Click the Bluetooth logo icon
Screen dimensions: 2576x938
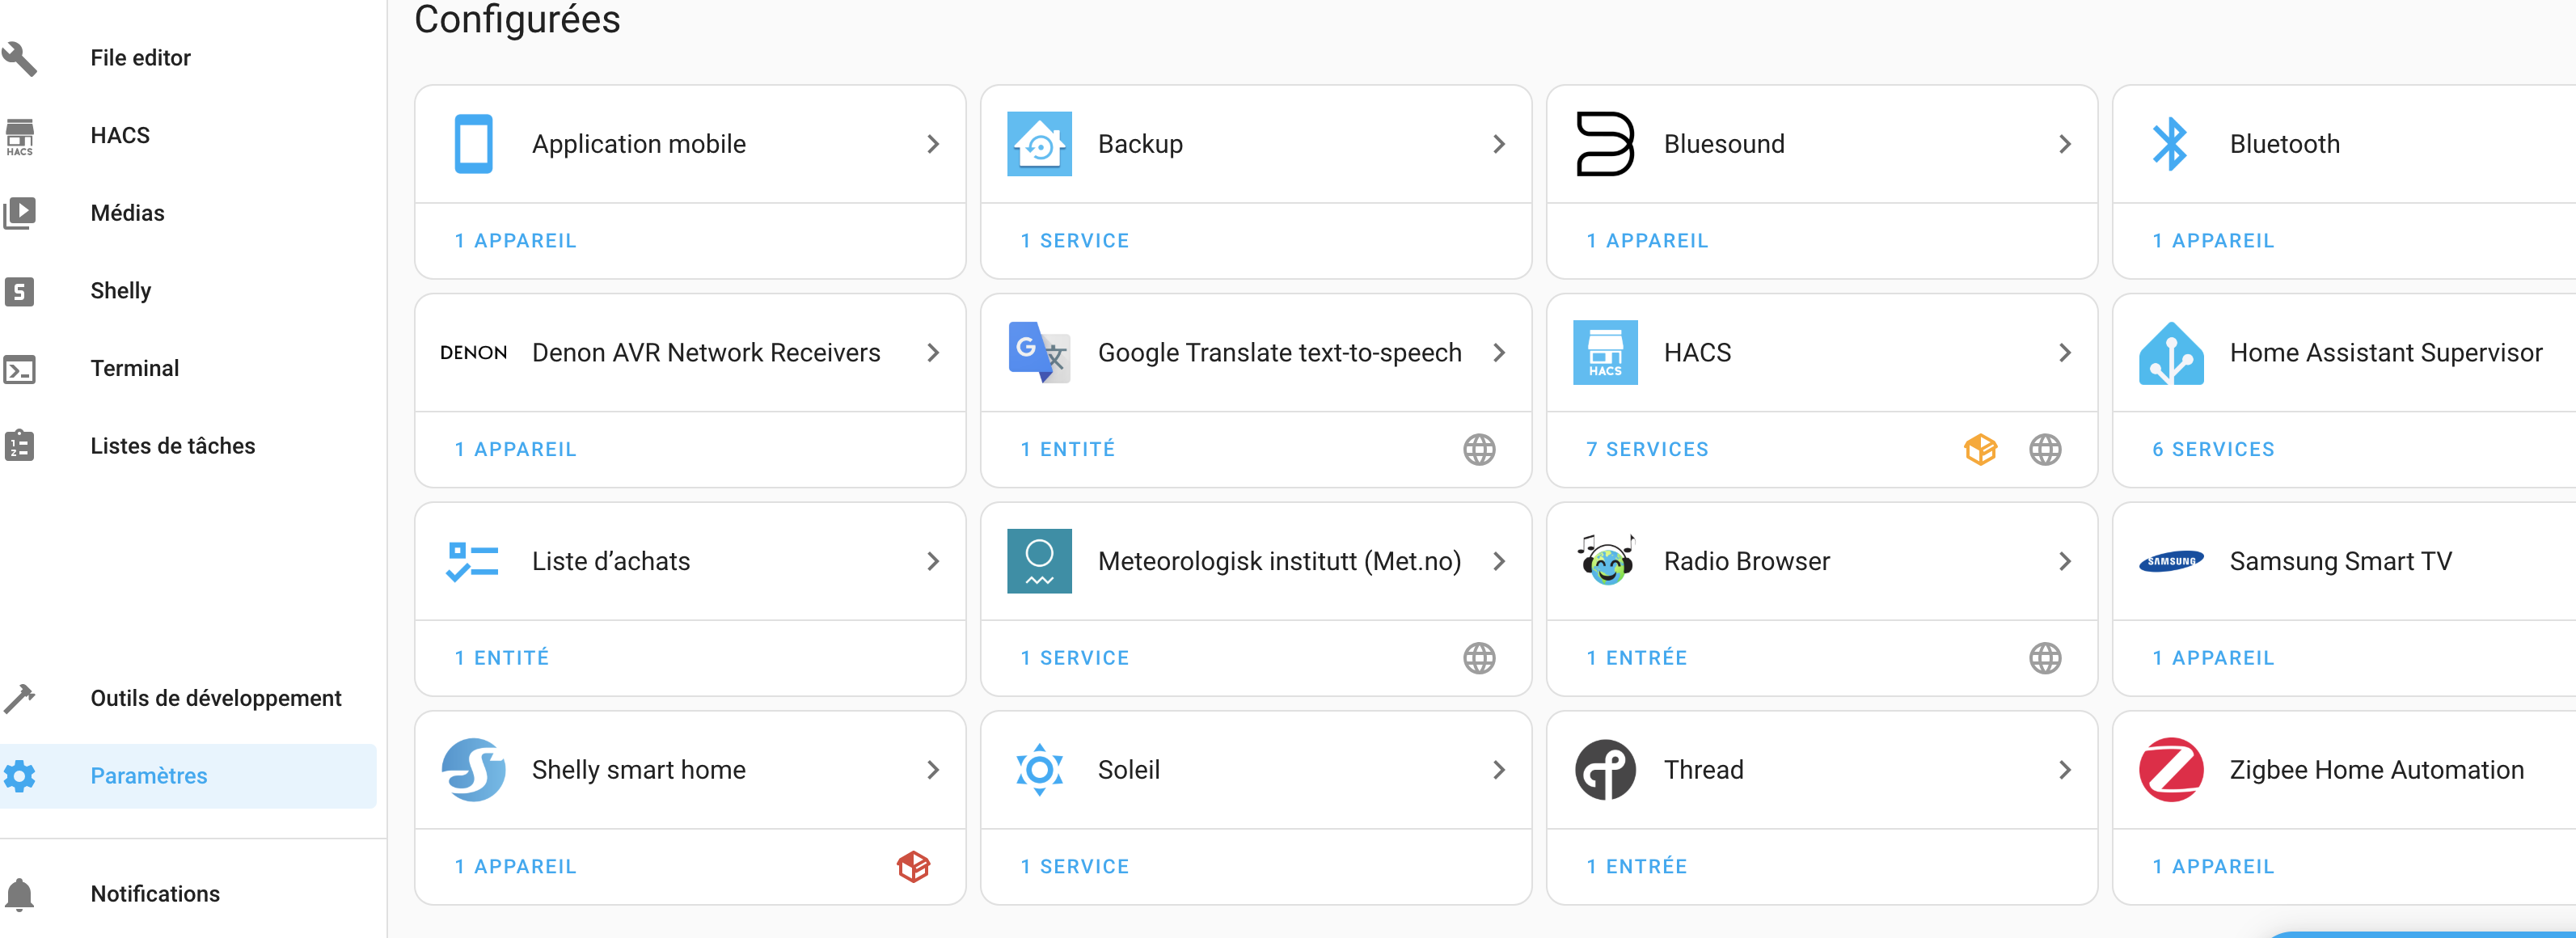tap(2170, 144)
